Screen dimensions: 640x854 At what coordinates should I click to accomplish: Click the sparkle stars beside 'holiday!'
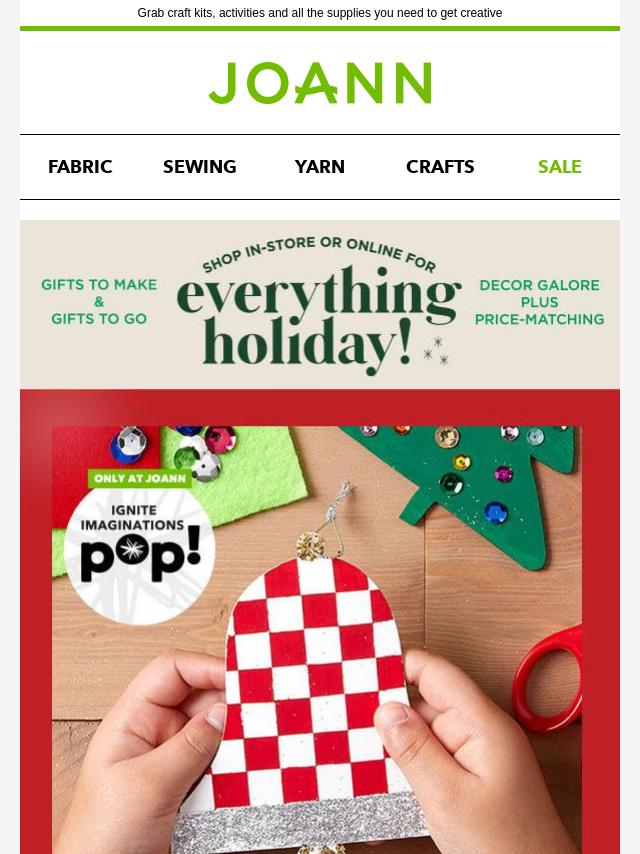tap(437, 351)
